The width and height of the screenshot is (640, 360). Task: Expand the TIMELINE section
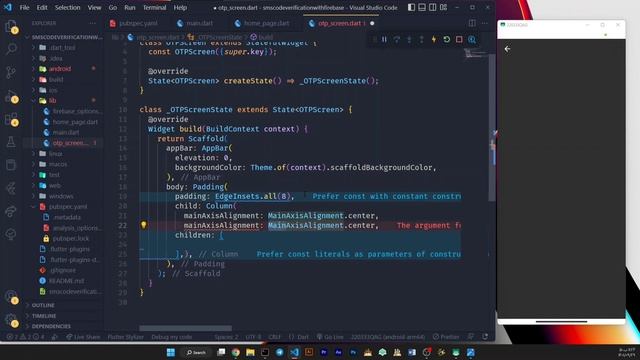coord(44,316)
